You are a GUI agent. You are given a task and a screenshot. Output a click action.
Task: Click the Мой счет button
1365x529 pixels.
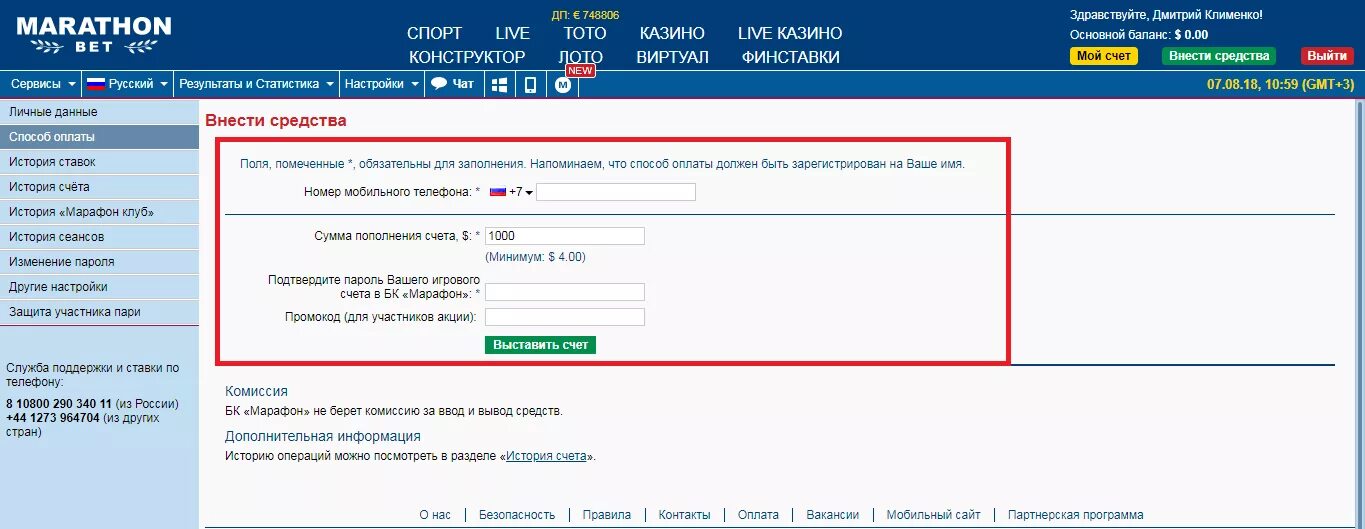click(x=1104, y=56)
